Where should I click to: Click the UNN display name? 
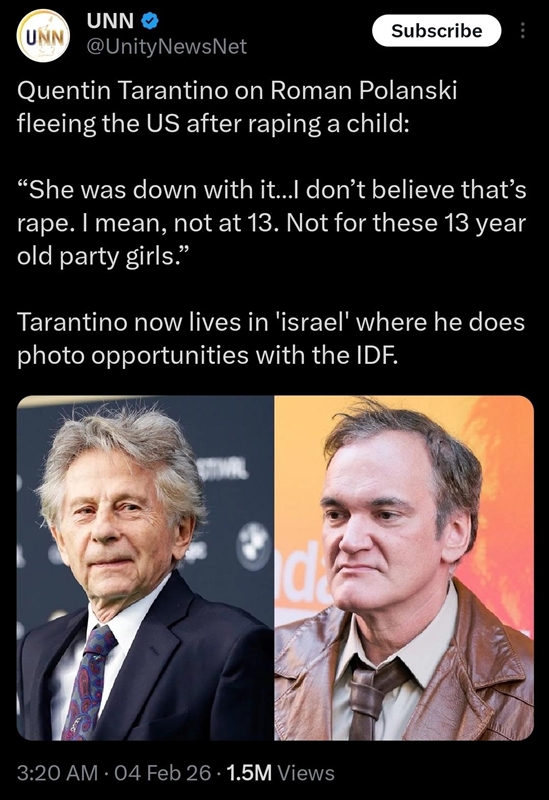coord(110,21)
